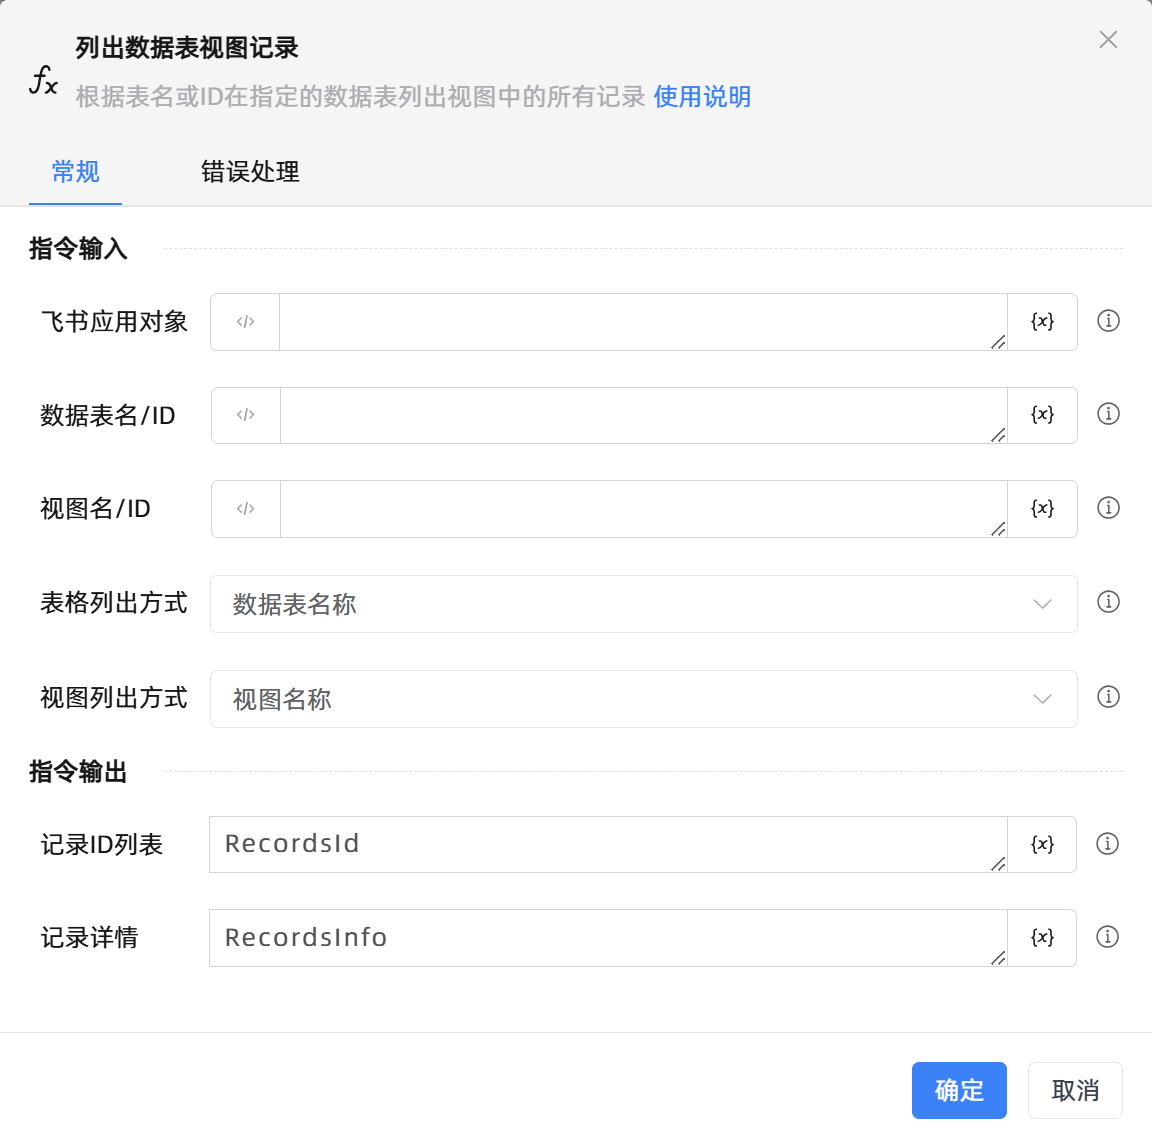
Task: Insert variable into 飞书应用对象 field
Action: coord(1042,322)
